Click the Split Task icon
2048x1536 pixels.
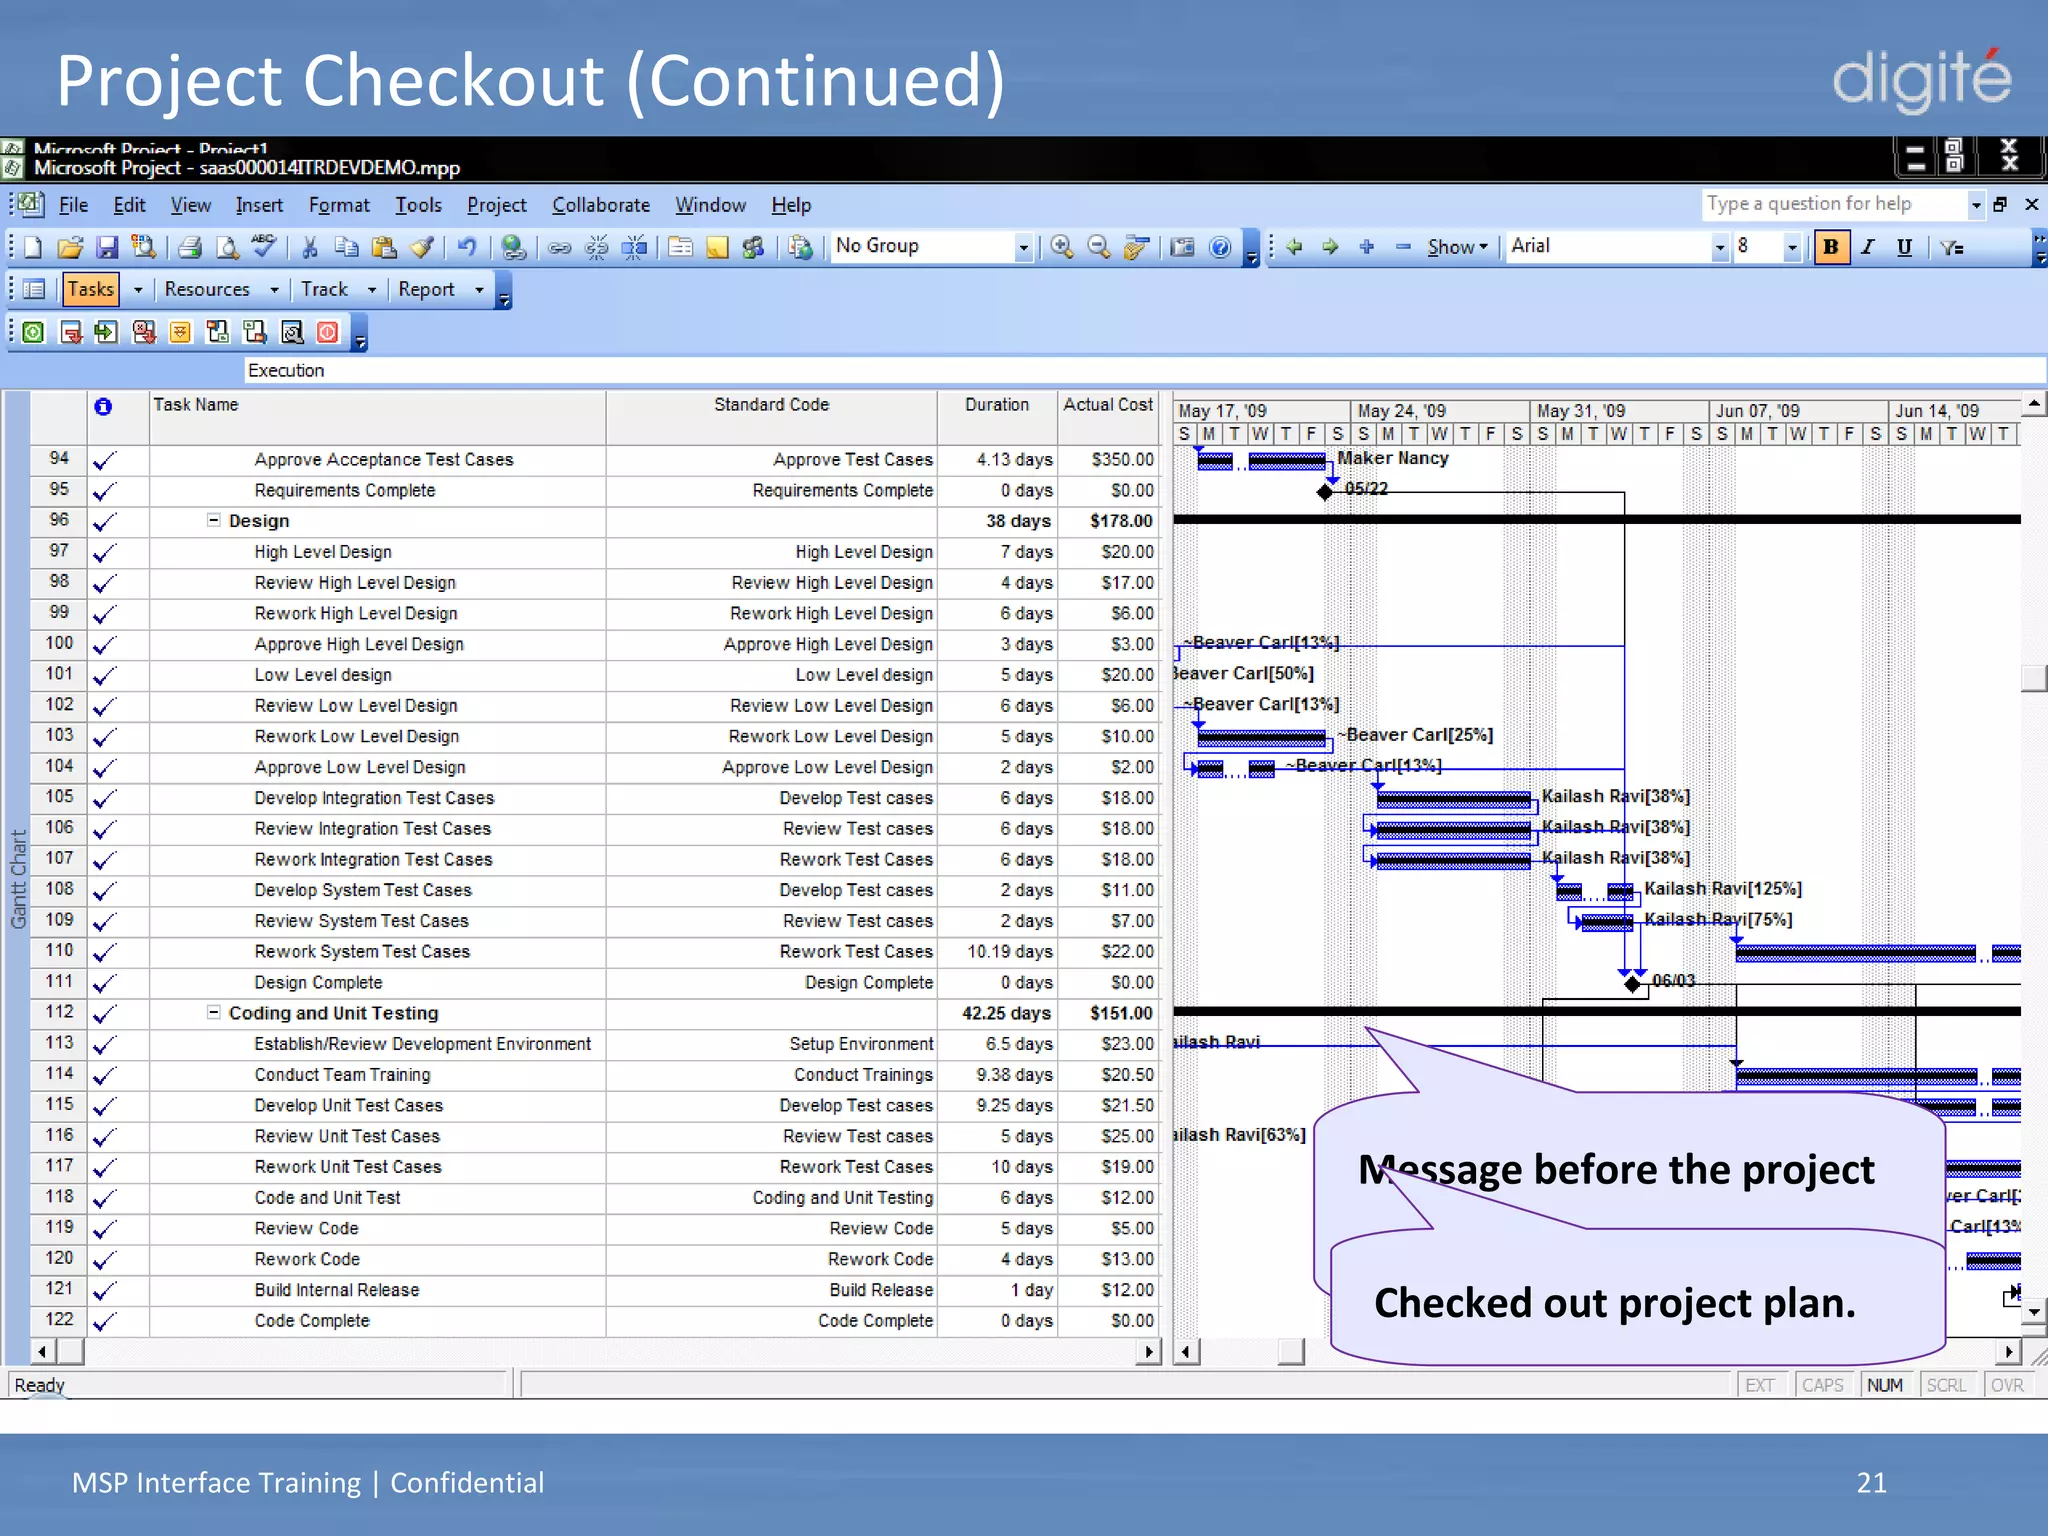[x=634, y=247]
